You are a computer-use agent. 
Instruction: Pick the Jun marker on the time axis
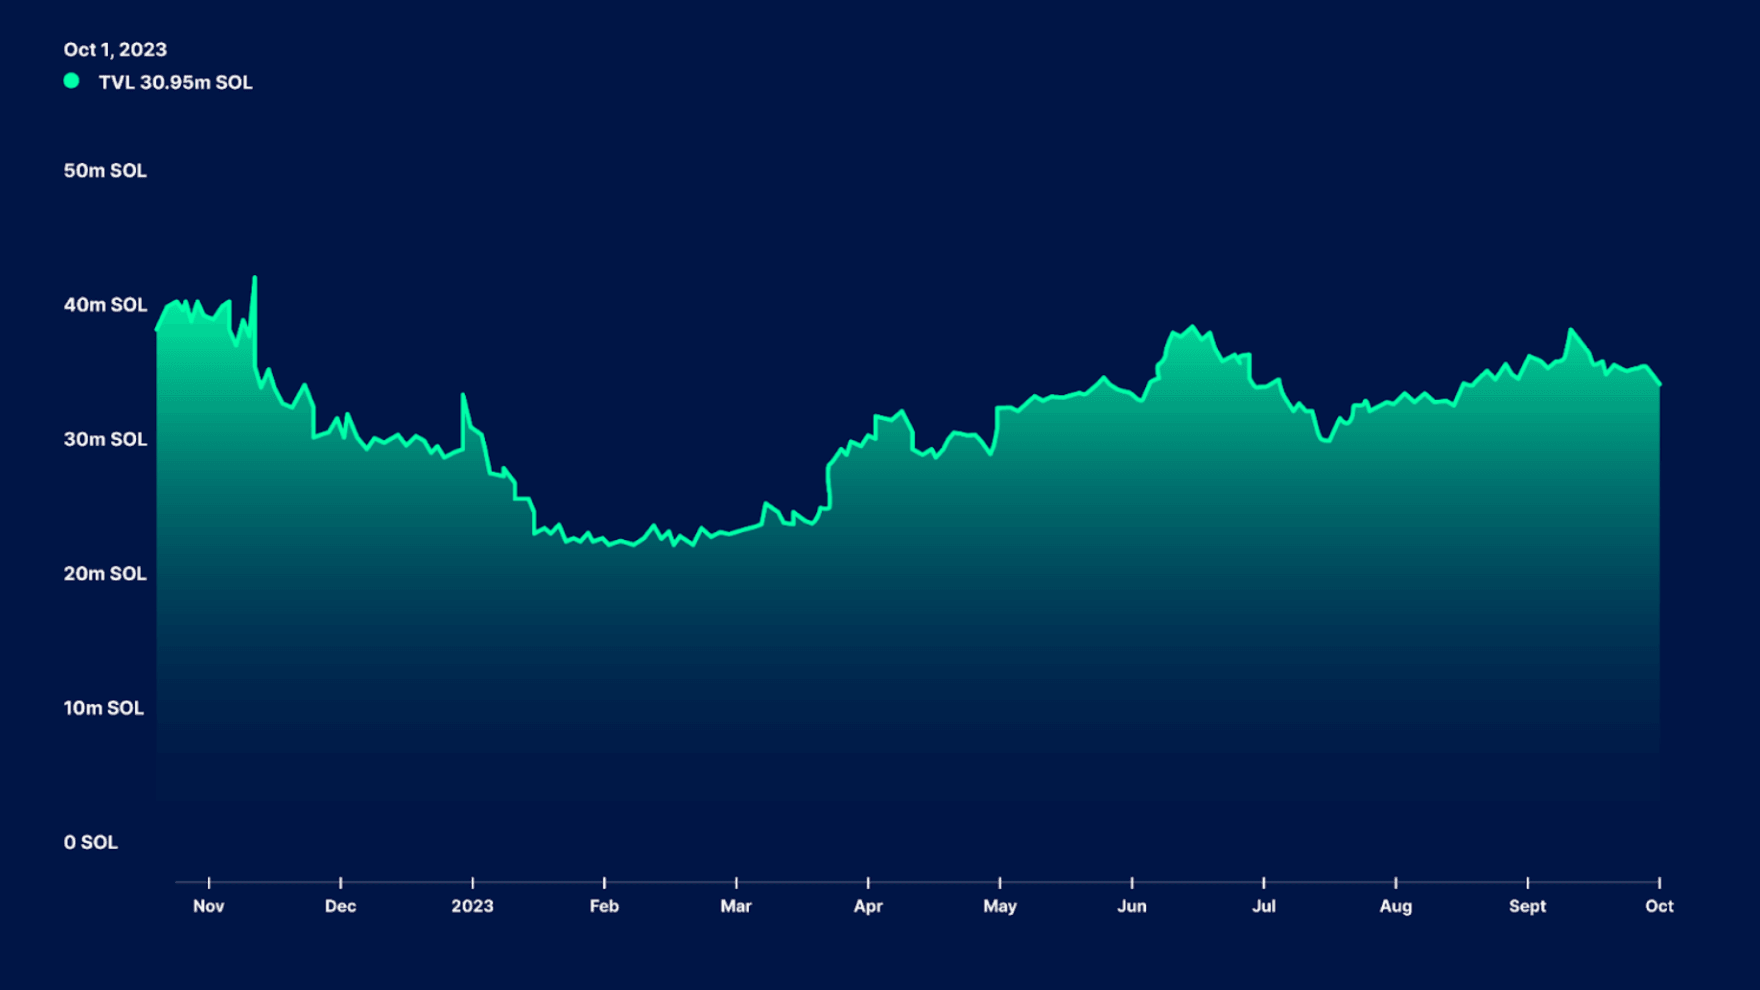click(1132, 906)
